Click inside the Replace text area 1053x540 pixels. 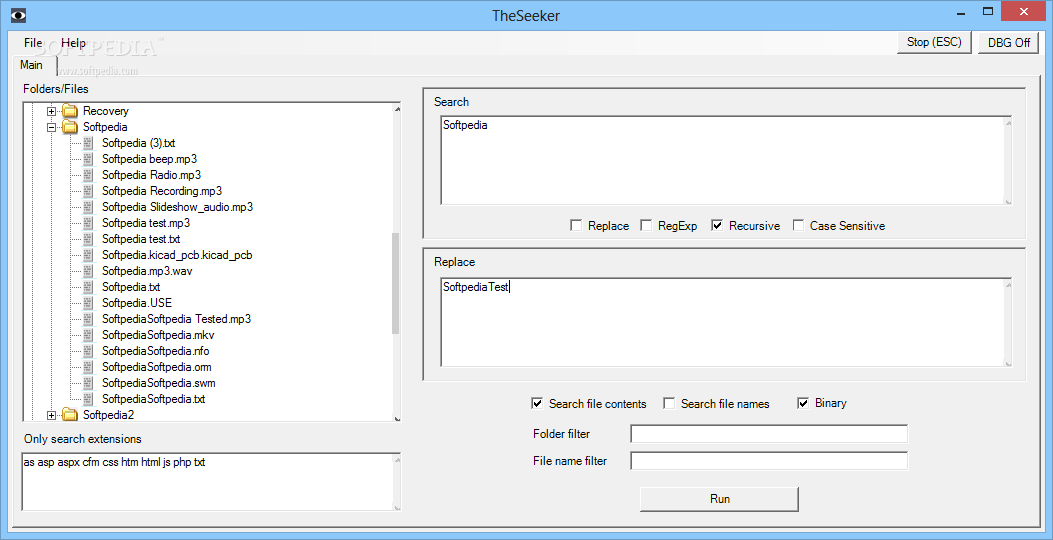pyautogui.click(x=726, y=322)
